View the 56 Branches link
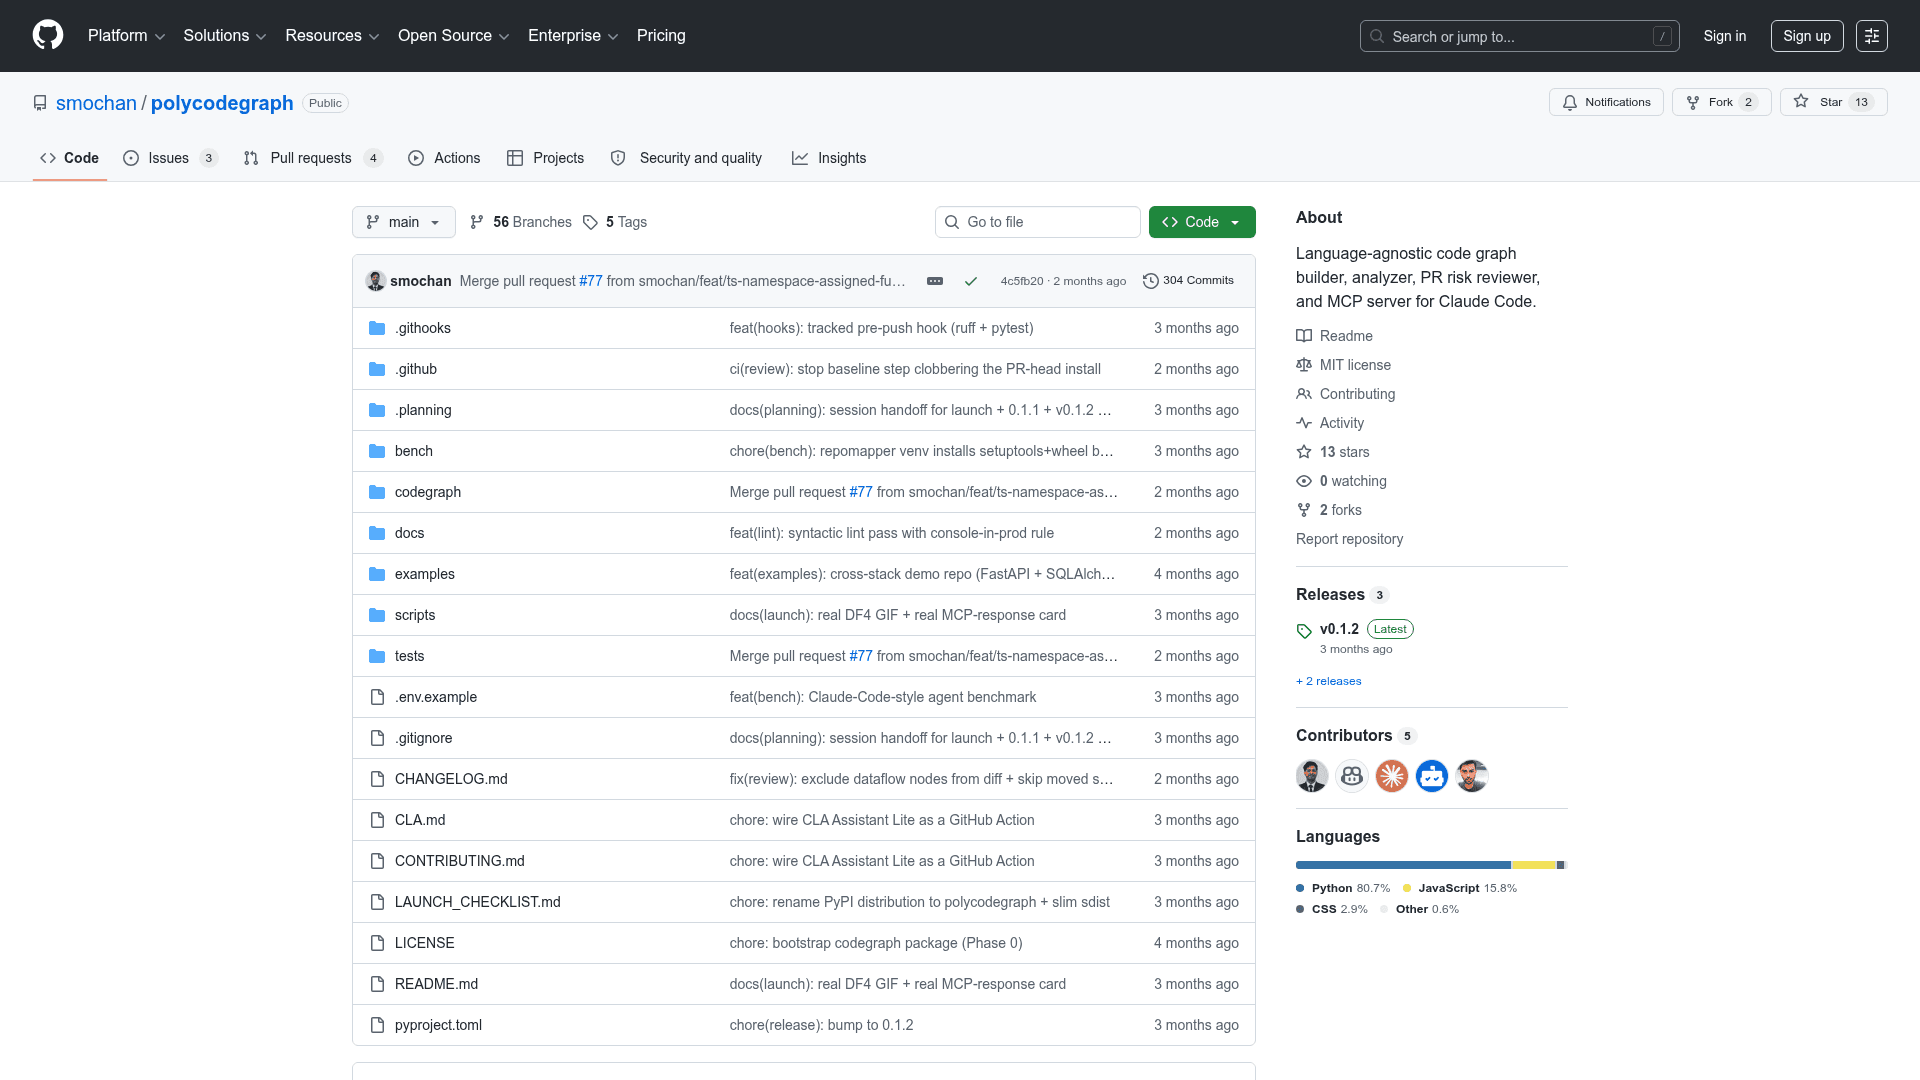Viewport: 1920px width, 1080px height. [521, 222]
